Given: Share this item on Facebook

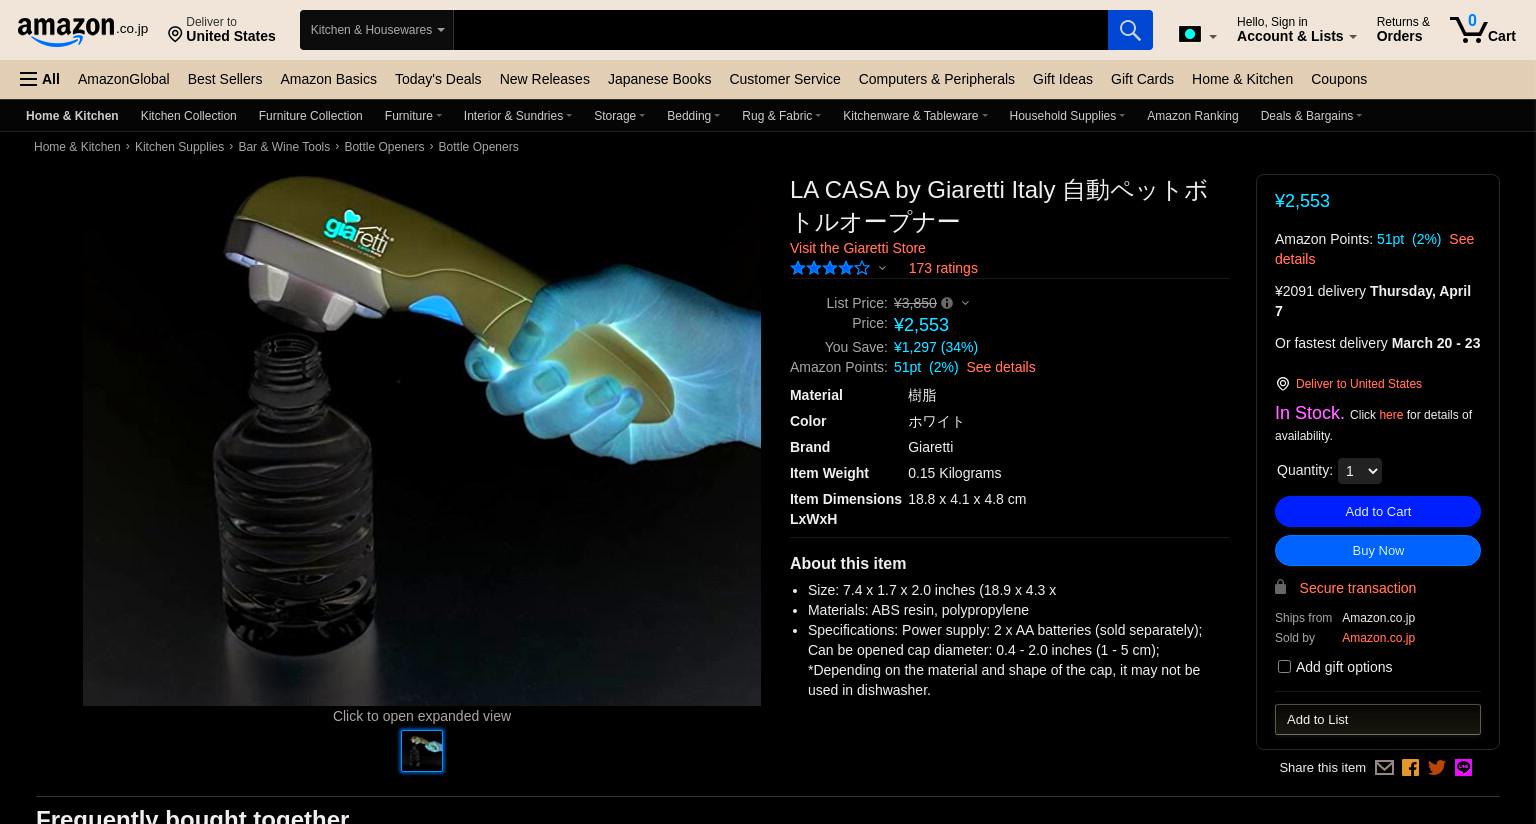Looking at the screenshot, I should (x=1410, y=768).
